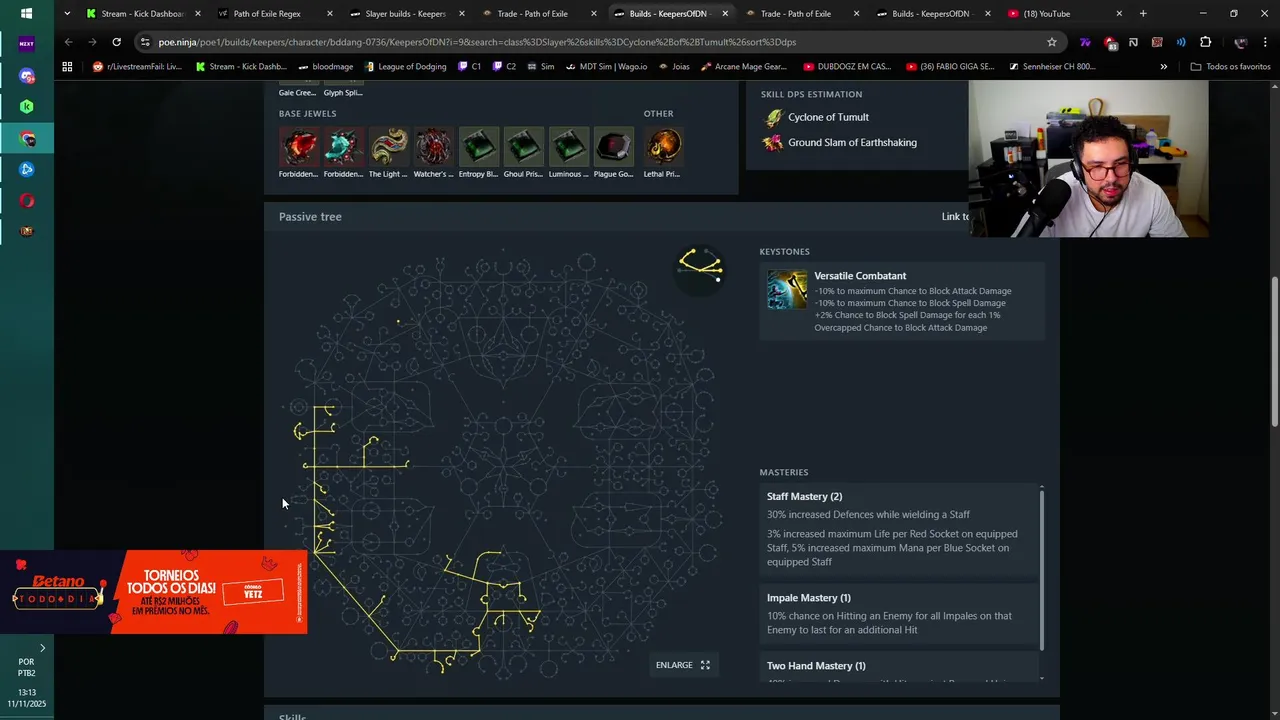Close the YouTube tab

point(1118,14)
